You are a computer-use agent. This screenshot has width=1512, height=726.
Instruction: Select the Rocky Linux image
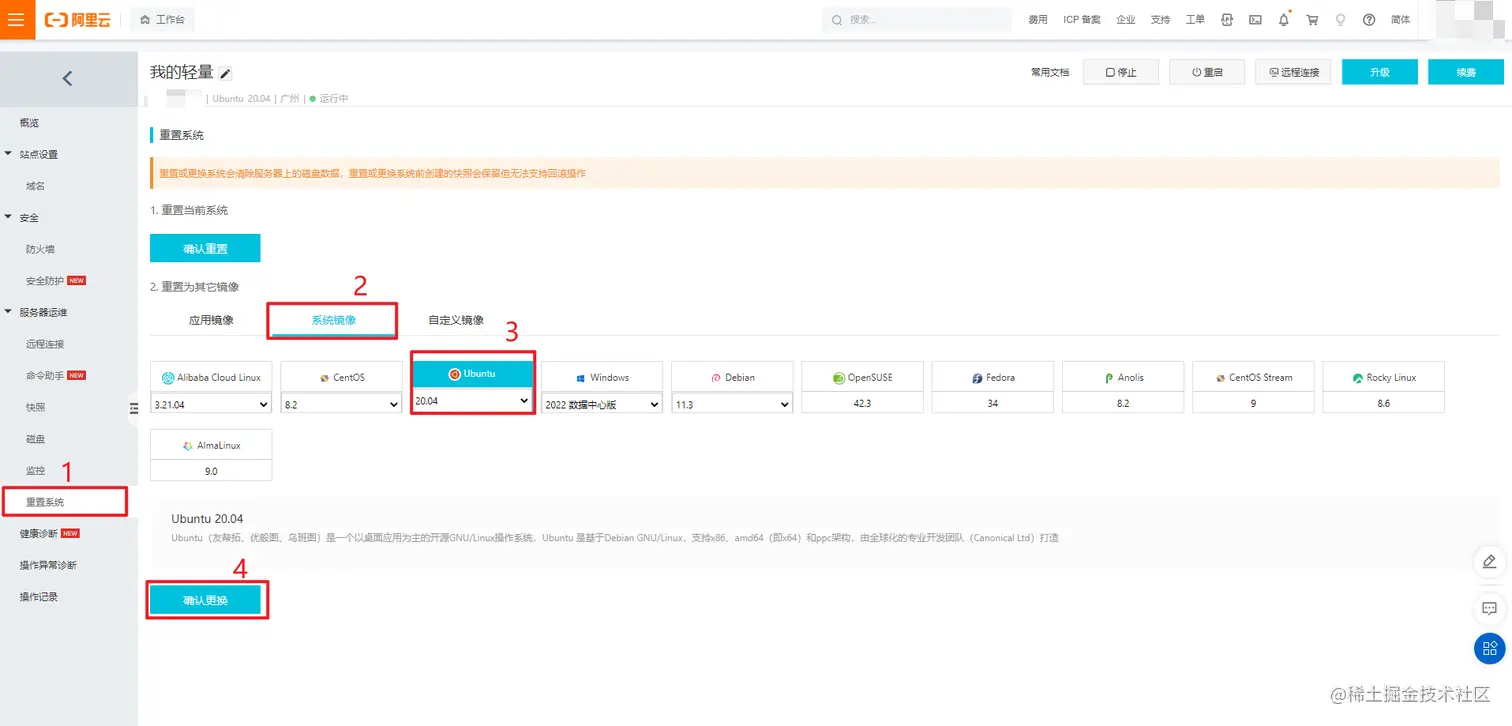pyautogui.click(x=1383, y=377)
